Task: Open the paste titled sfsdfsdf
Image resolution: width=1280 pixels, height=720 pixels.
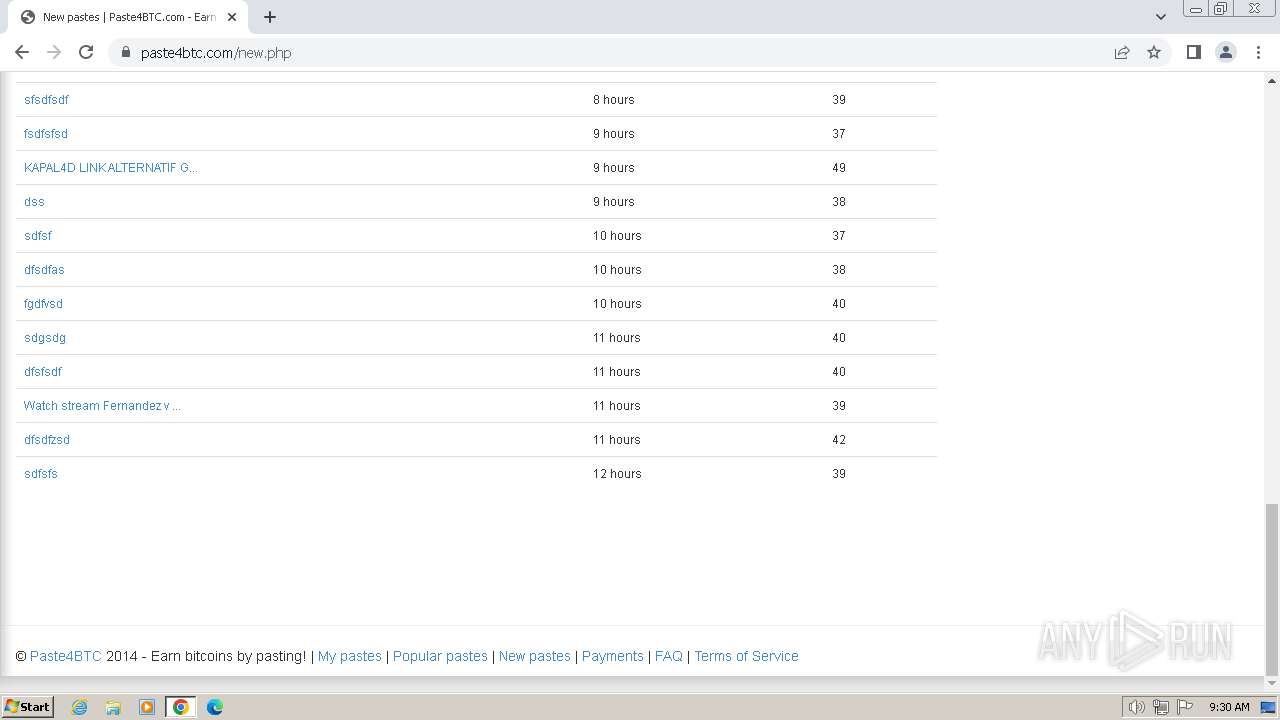Action: pos(46,100)
